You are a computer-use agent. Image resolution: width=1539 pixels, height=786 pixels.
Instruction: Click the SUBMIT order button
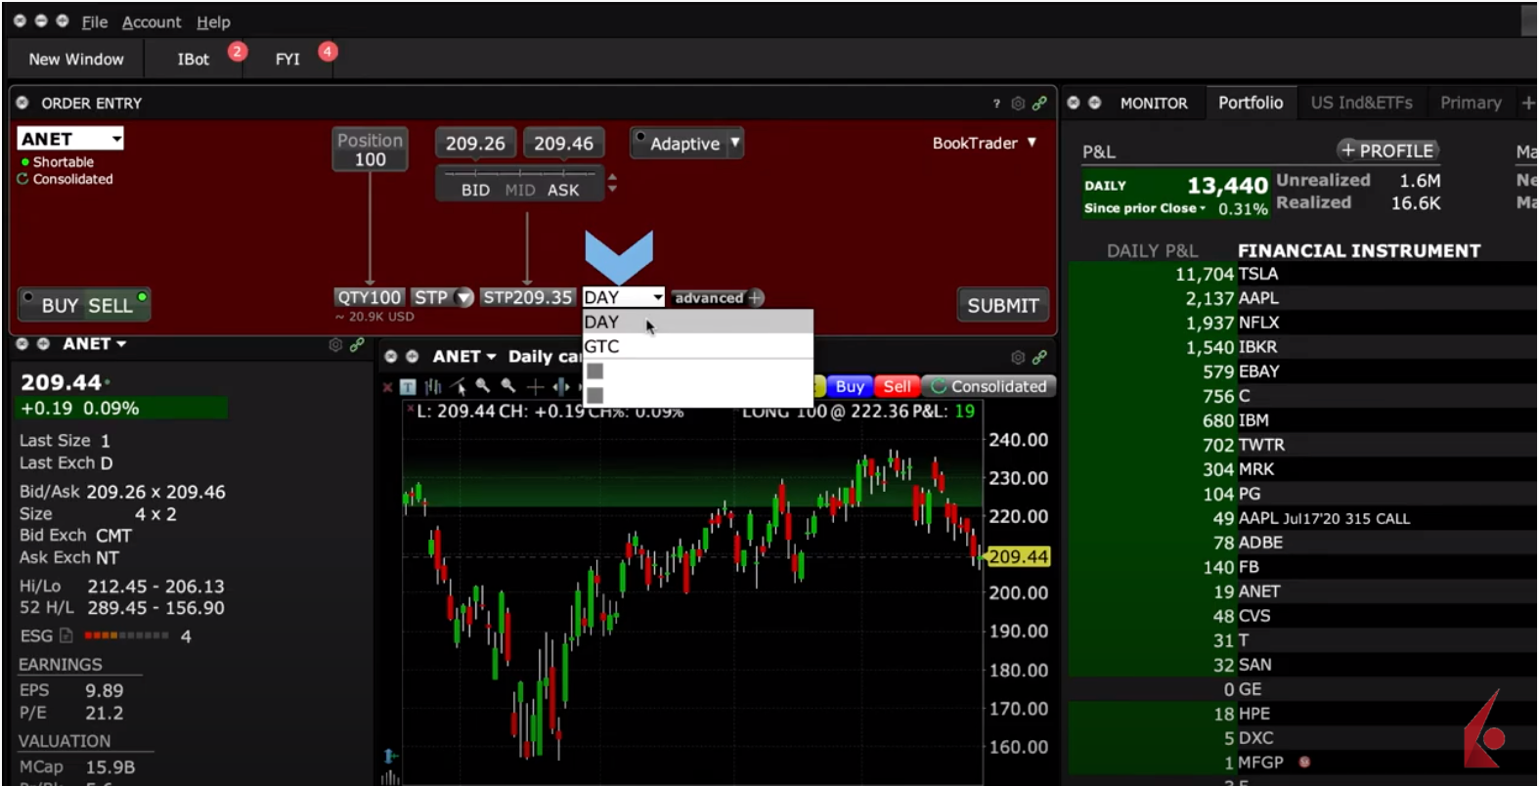pyautogui.click(x=1002, y=305)
